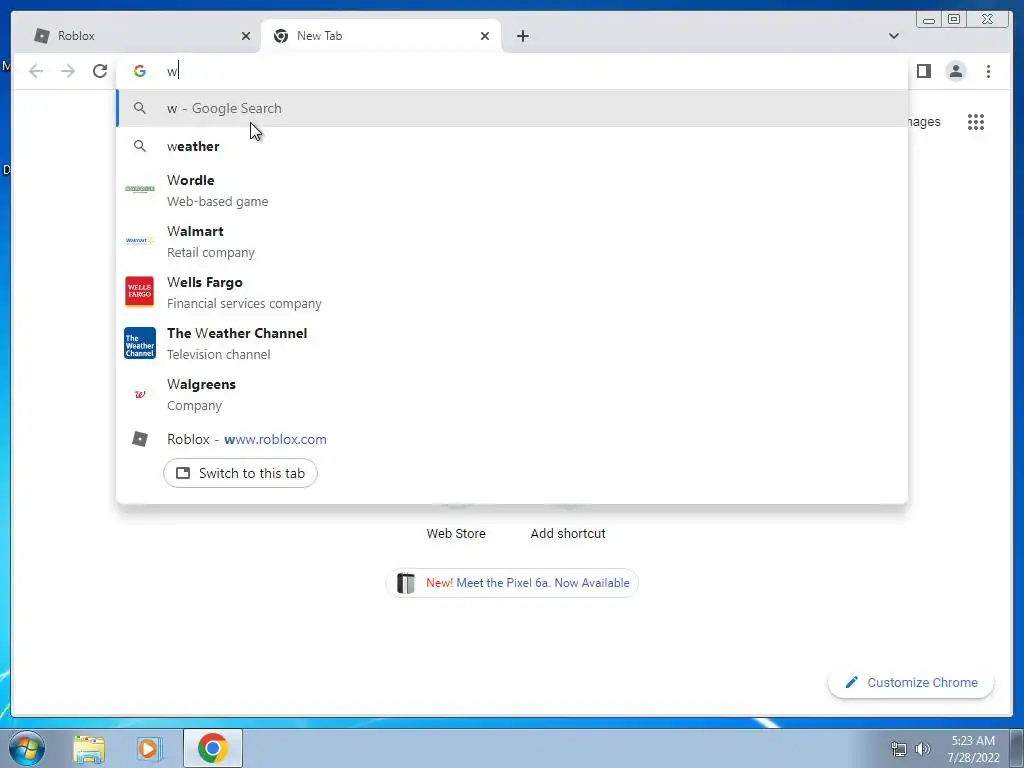The height and width of the screenshot is (768, 1024).
Task: Select The Weather Channel suggestion
Action: (512, 343)
